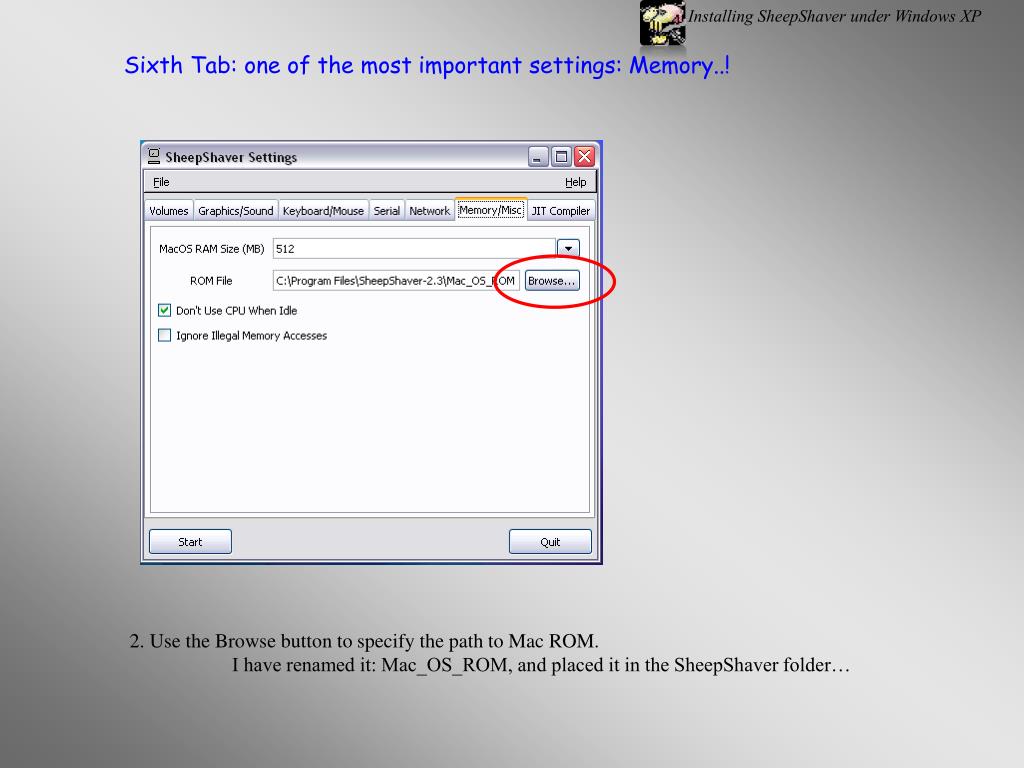
Task: Switch to the Graphics/Sound tab
Action: pyautogui.click(x=236, y=211)
